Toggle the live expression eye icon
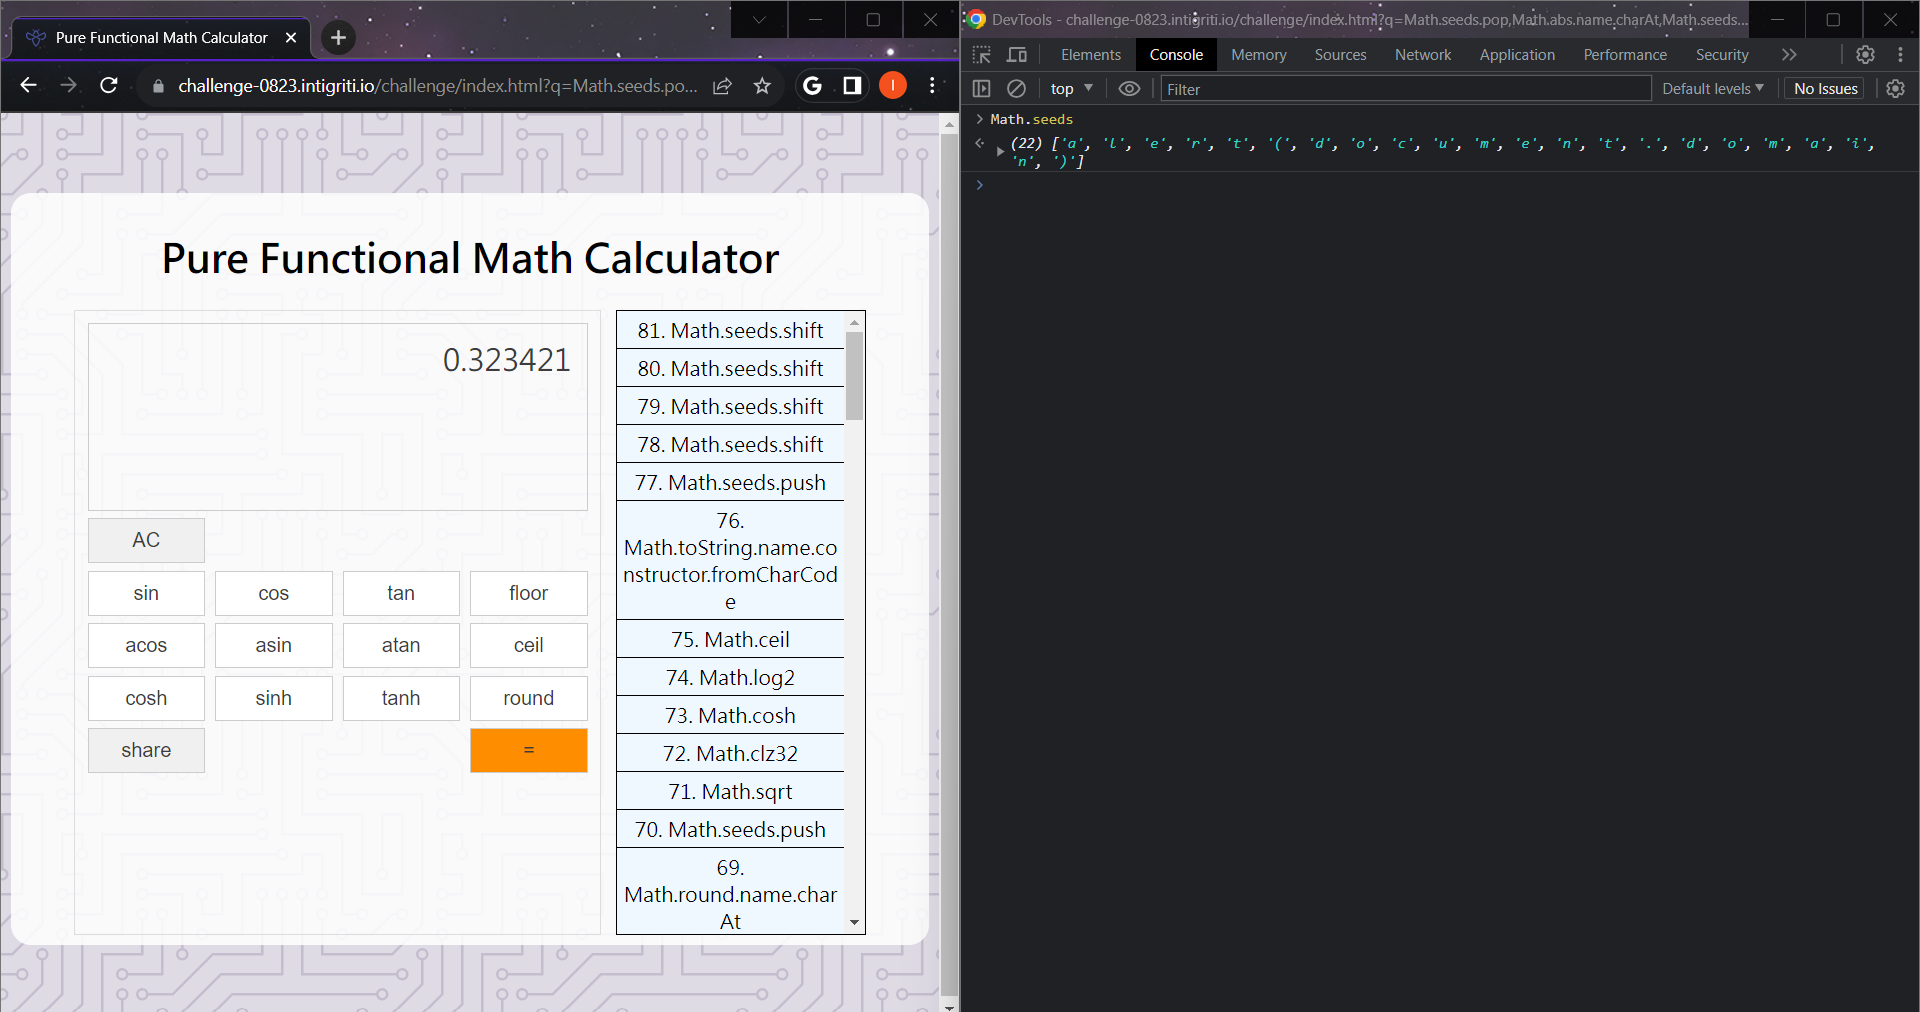The width and height of the screenshot is (1920, 1012). (1129, 89)
